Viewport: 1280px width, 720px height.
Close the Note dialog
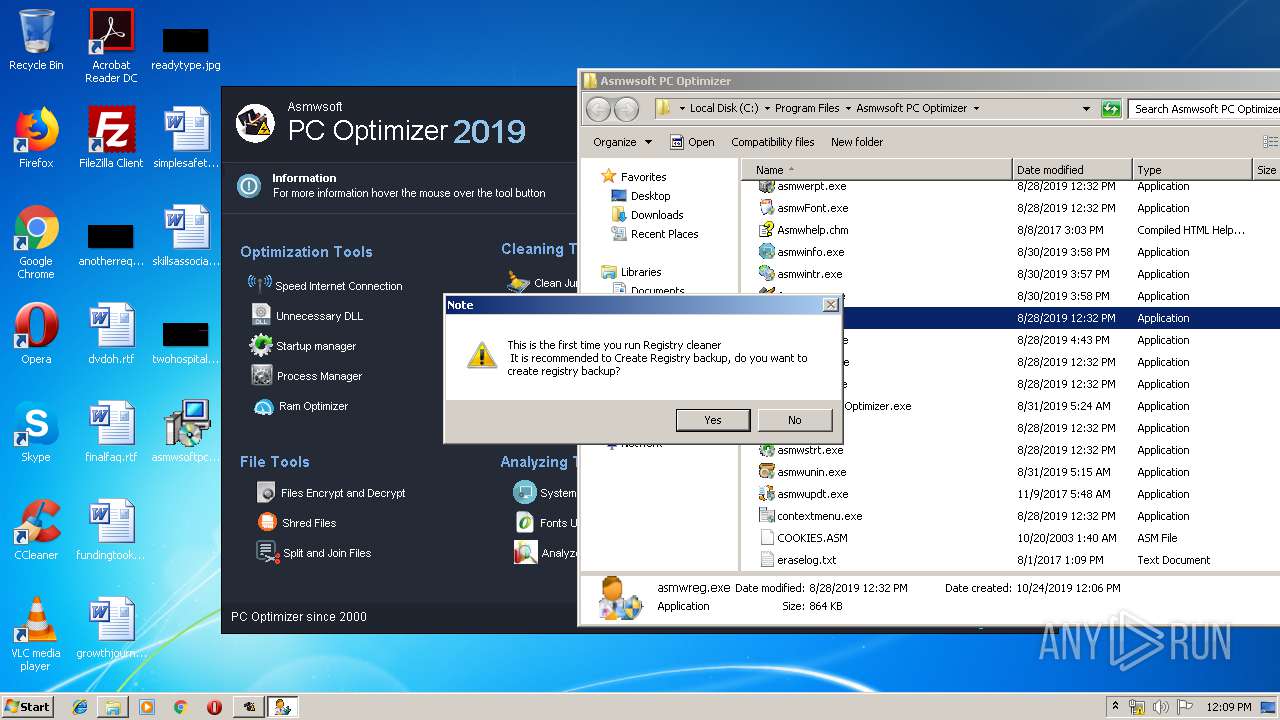coord(830,305)
